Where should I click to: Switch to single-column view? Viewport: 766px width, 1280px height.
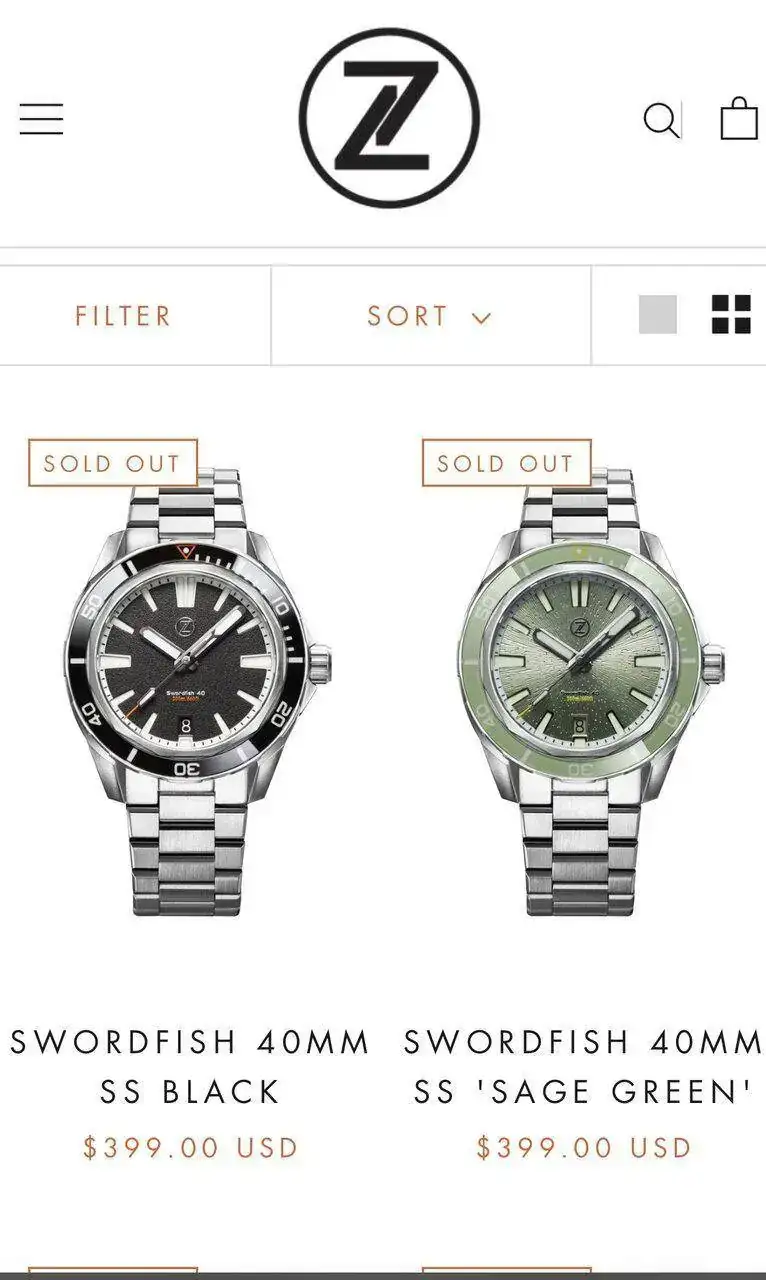658,315
